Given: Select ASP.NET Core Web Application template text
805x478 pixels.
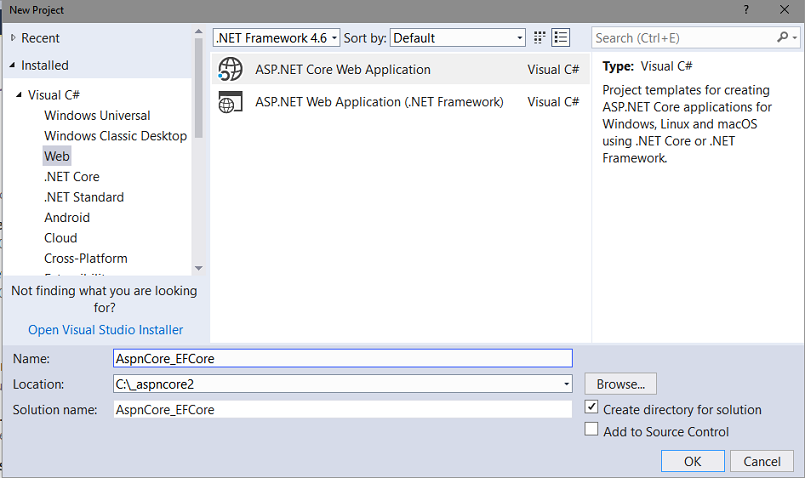Looking at the screenshot, I should tap(343, 69).
